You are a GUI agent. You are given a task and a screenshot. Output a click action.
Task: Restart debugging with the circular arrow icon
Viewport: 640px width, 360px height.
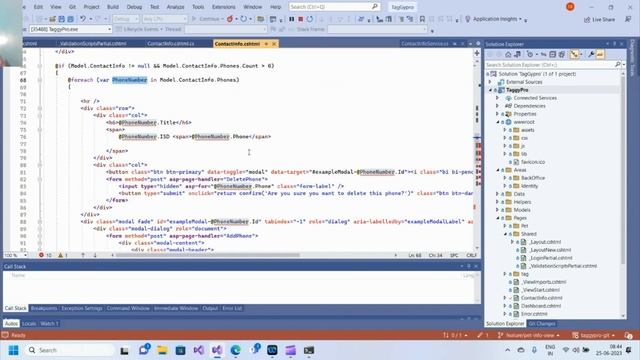click(310, 19)
